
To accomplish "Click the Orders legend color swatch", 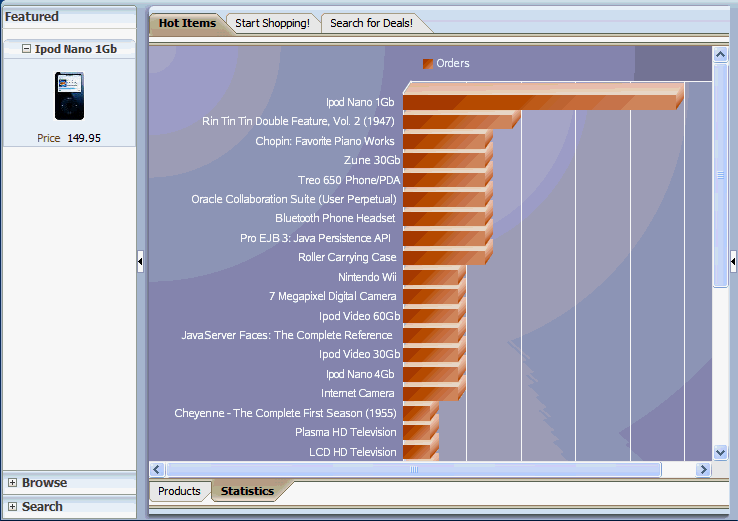I will pyautogui.click(x=427, y=64).
